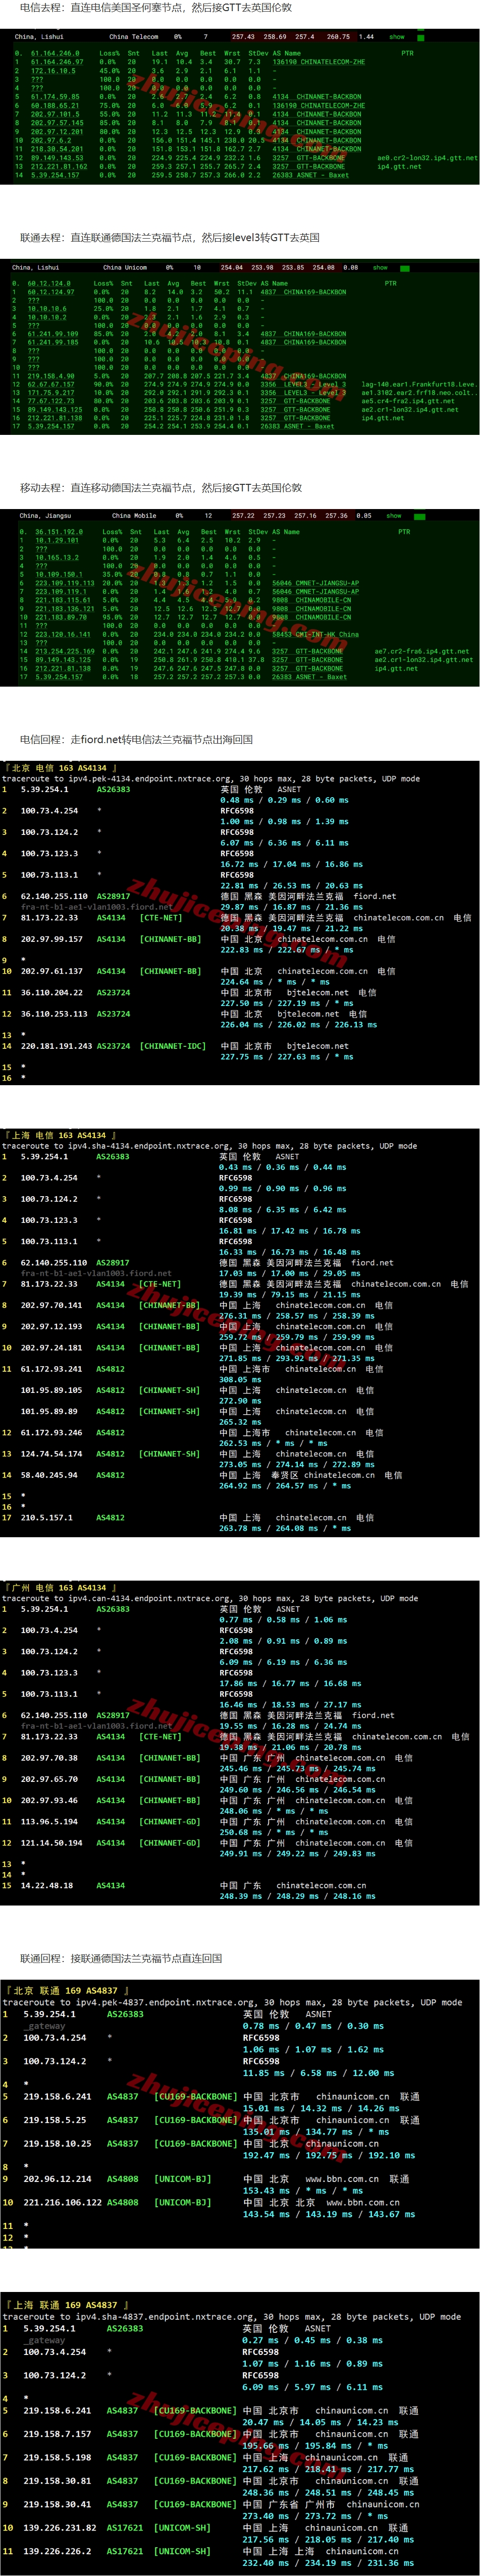Select the heading "电信回程：走fiord.net转电信法兰克福节点出海回国"
The image size is (480, 2576).
tap(136, 739)
